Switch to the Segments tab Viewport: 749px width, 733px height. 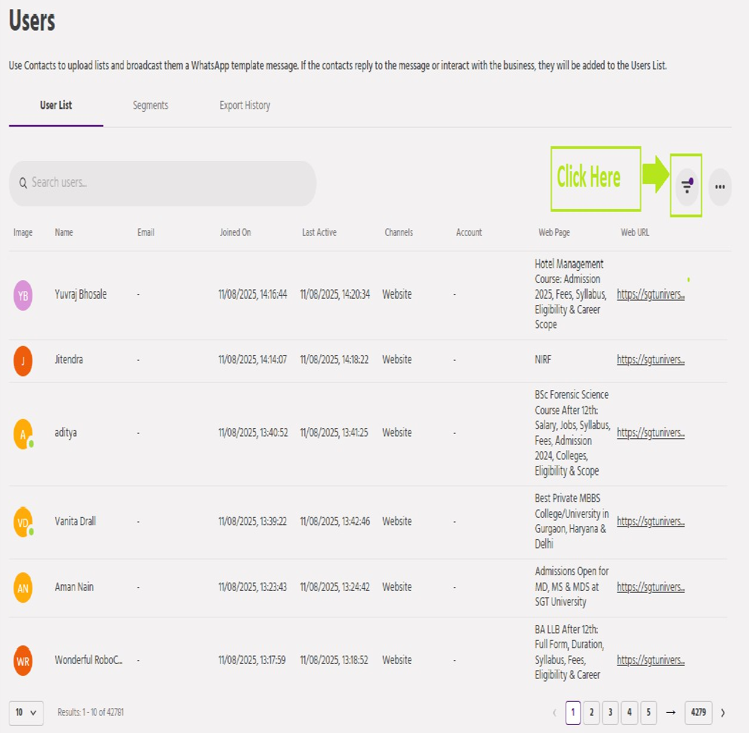150,106
